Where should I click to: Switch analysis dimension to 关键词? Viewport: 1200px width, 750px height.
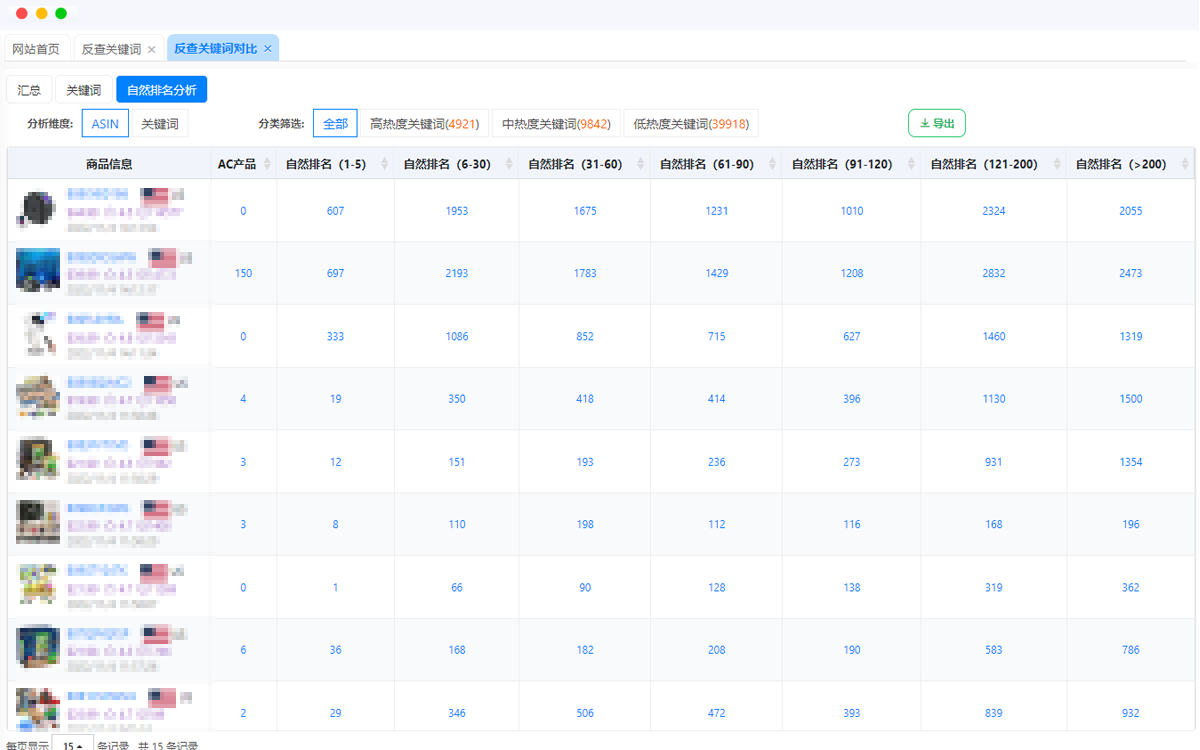pyautogui.click(x=160, y=124)
